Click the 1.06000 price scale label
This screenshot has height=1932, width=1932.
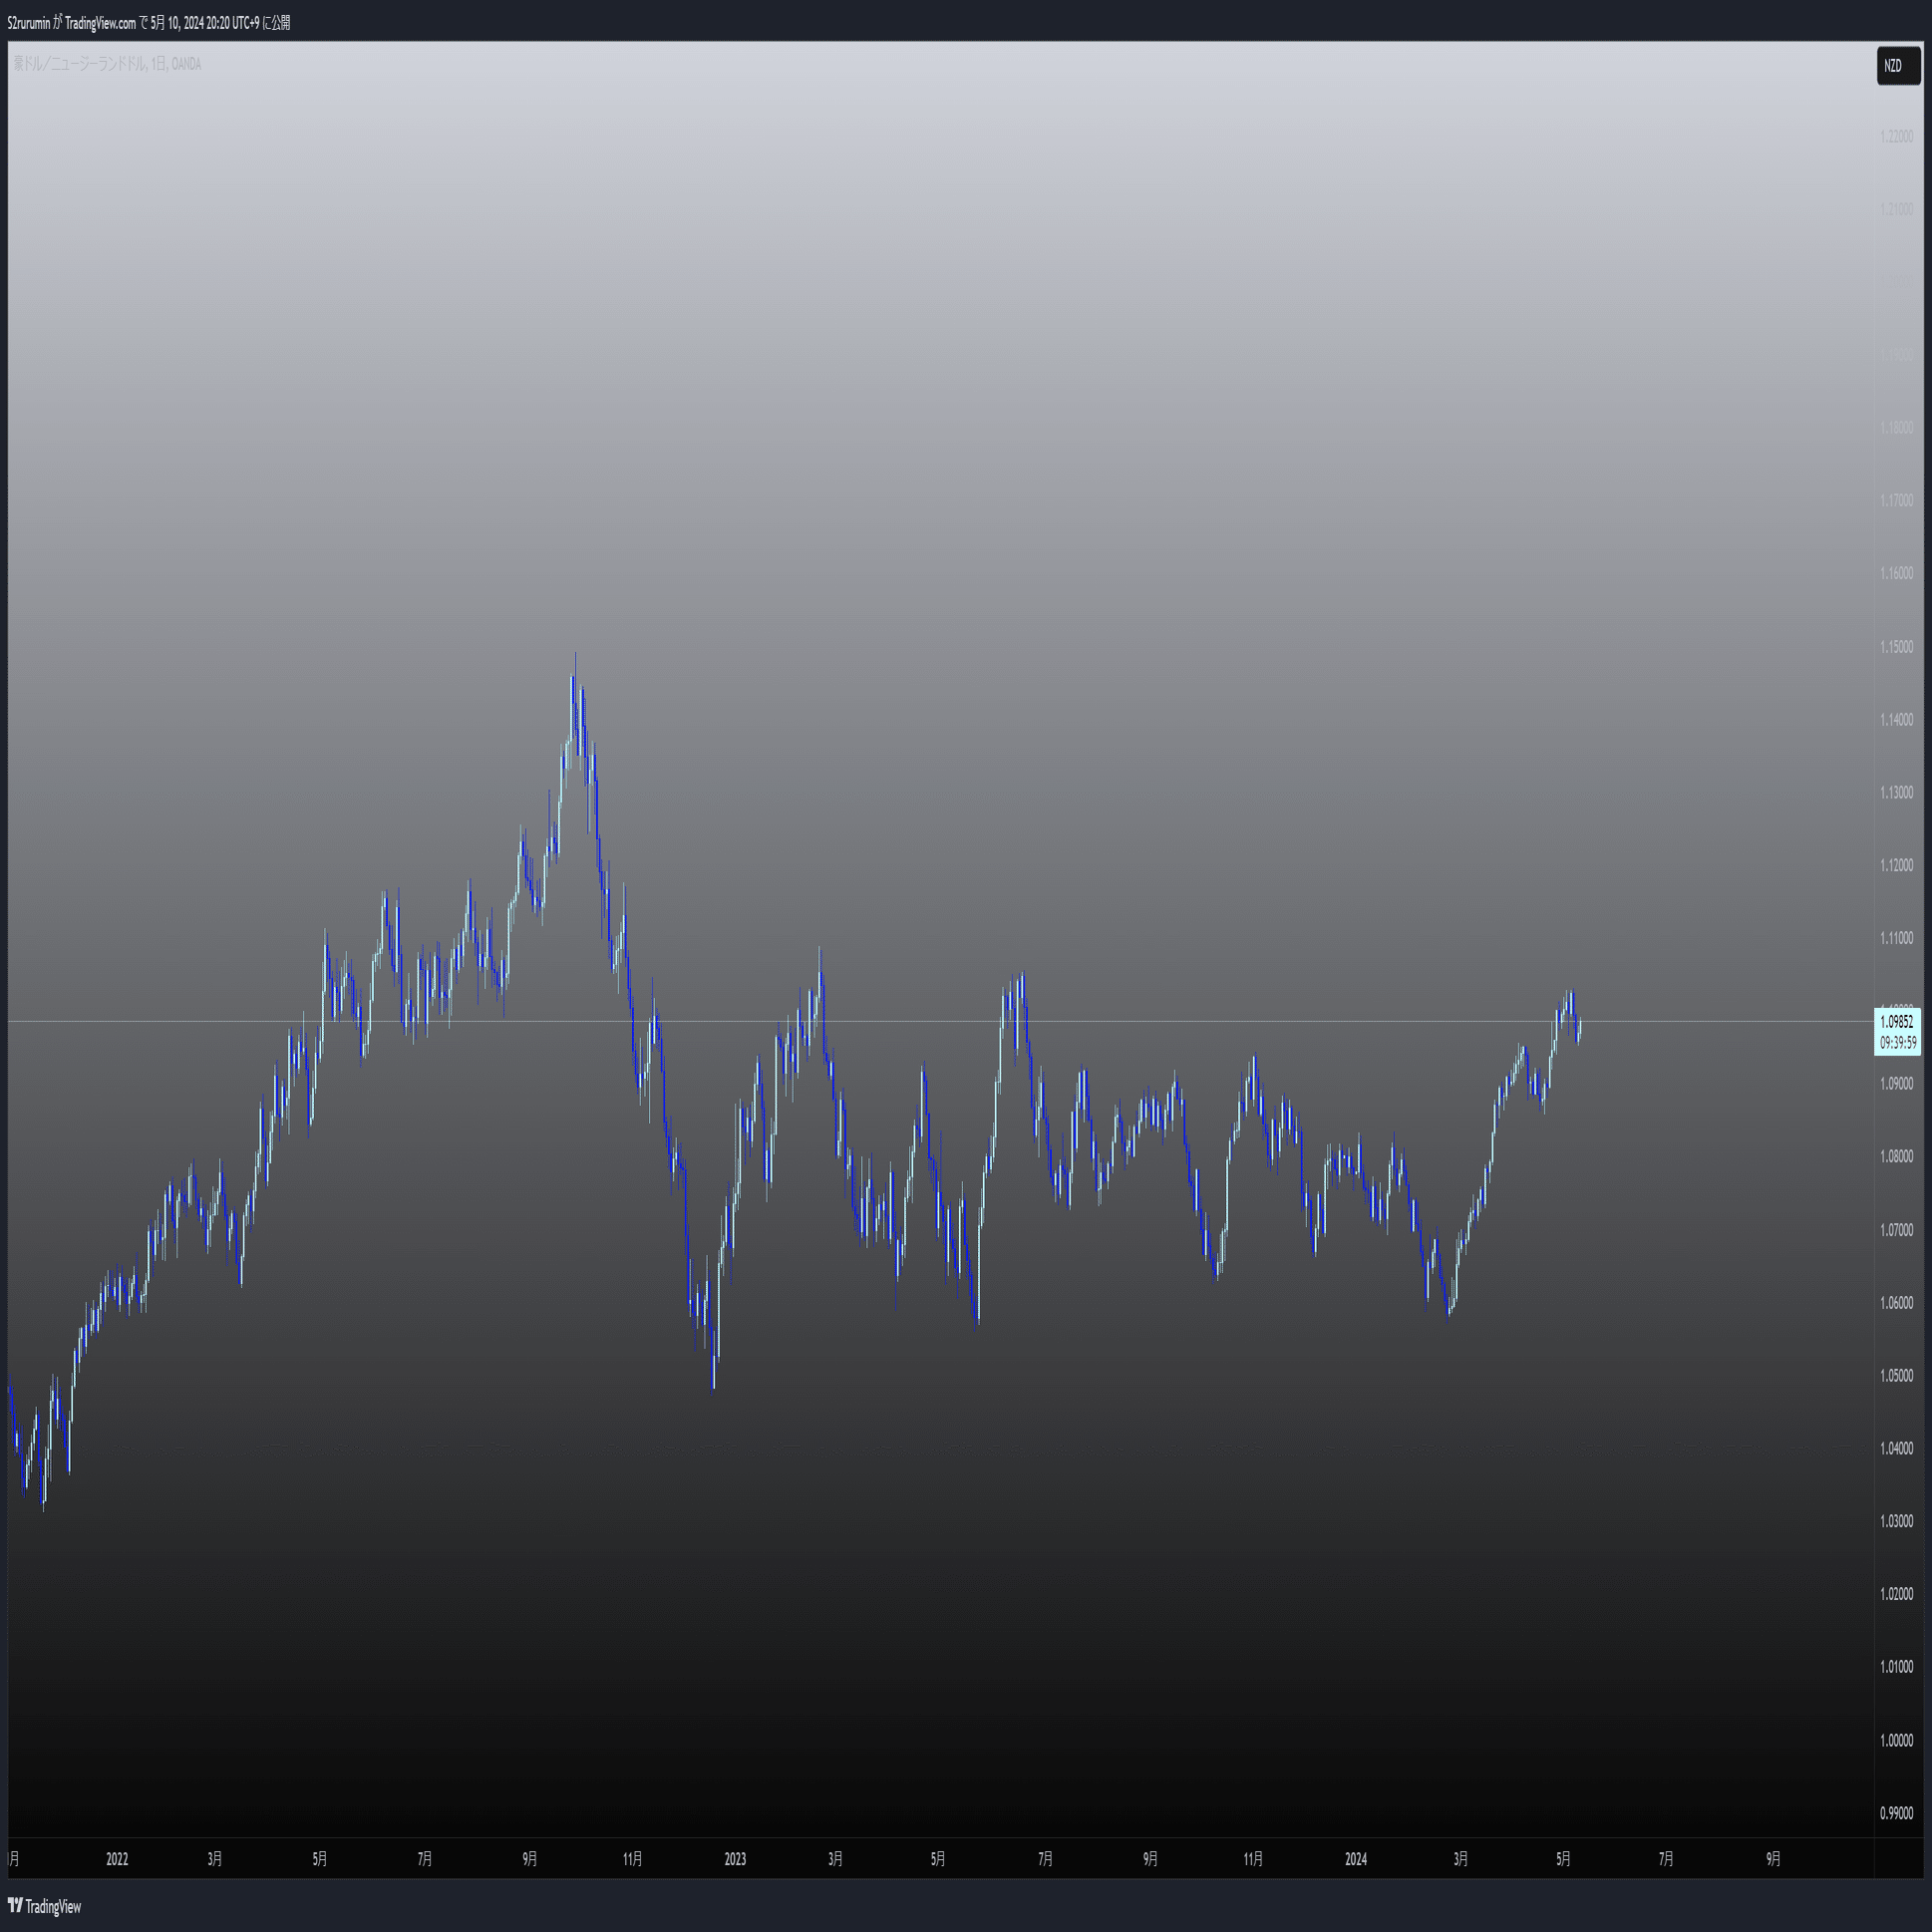coord(1896,1303)
